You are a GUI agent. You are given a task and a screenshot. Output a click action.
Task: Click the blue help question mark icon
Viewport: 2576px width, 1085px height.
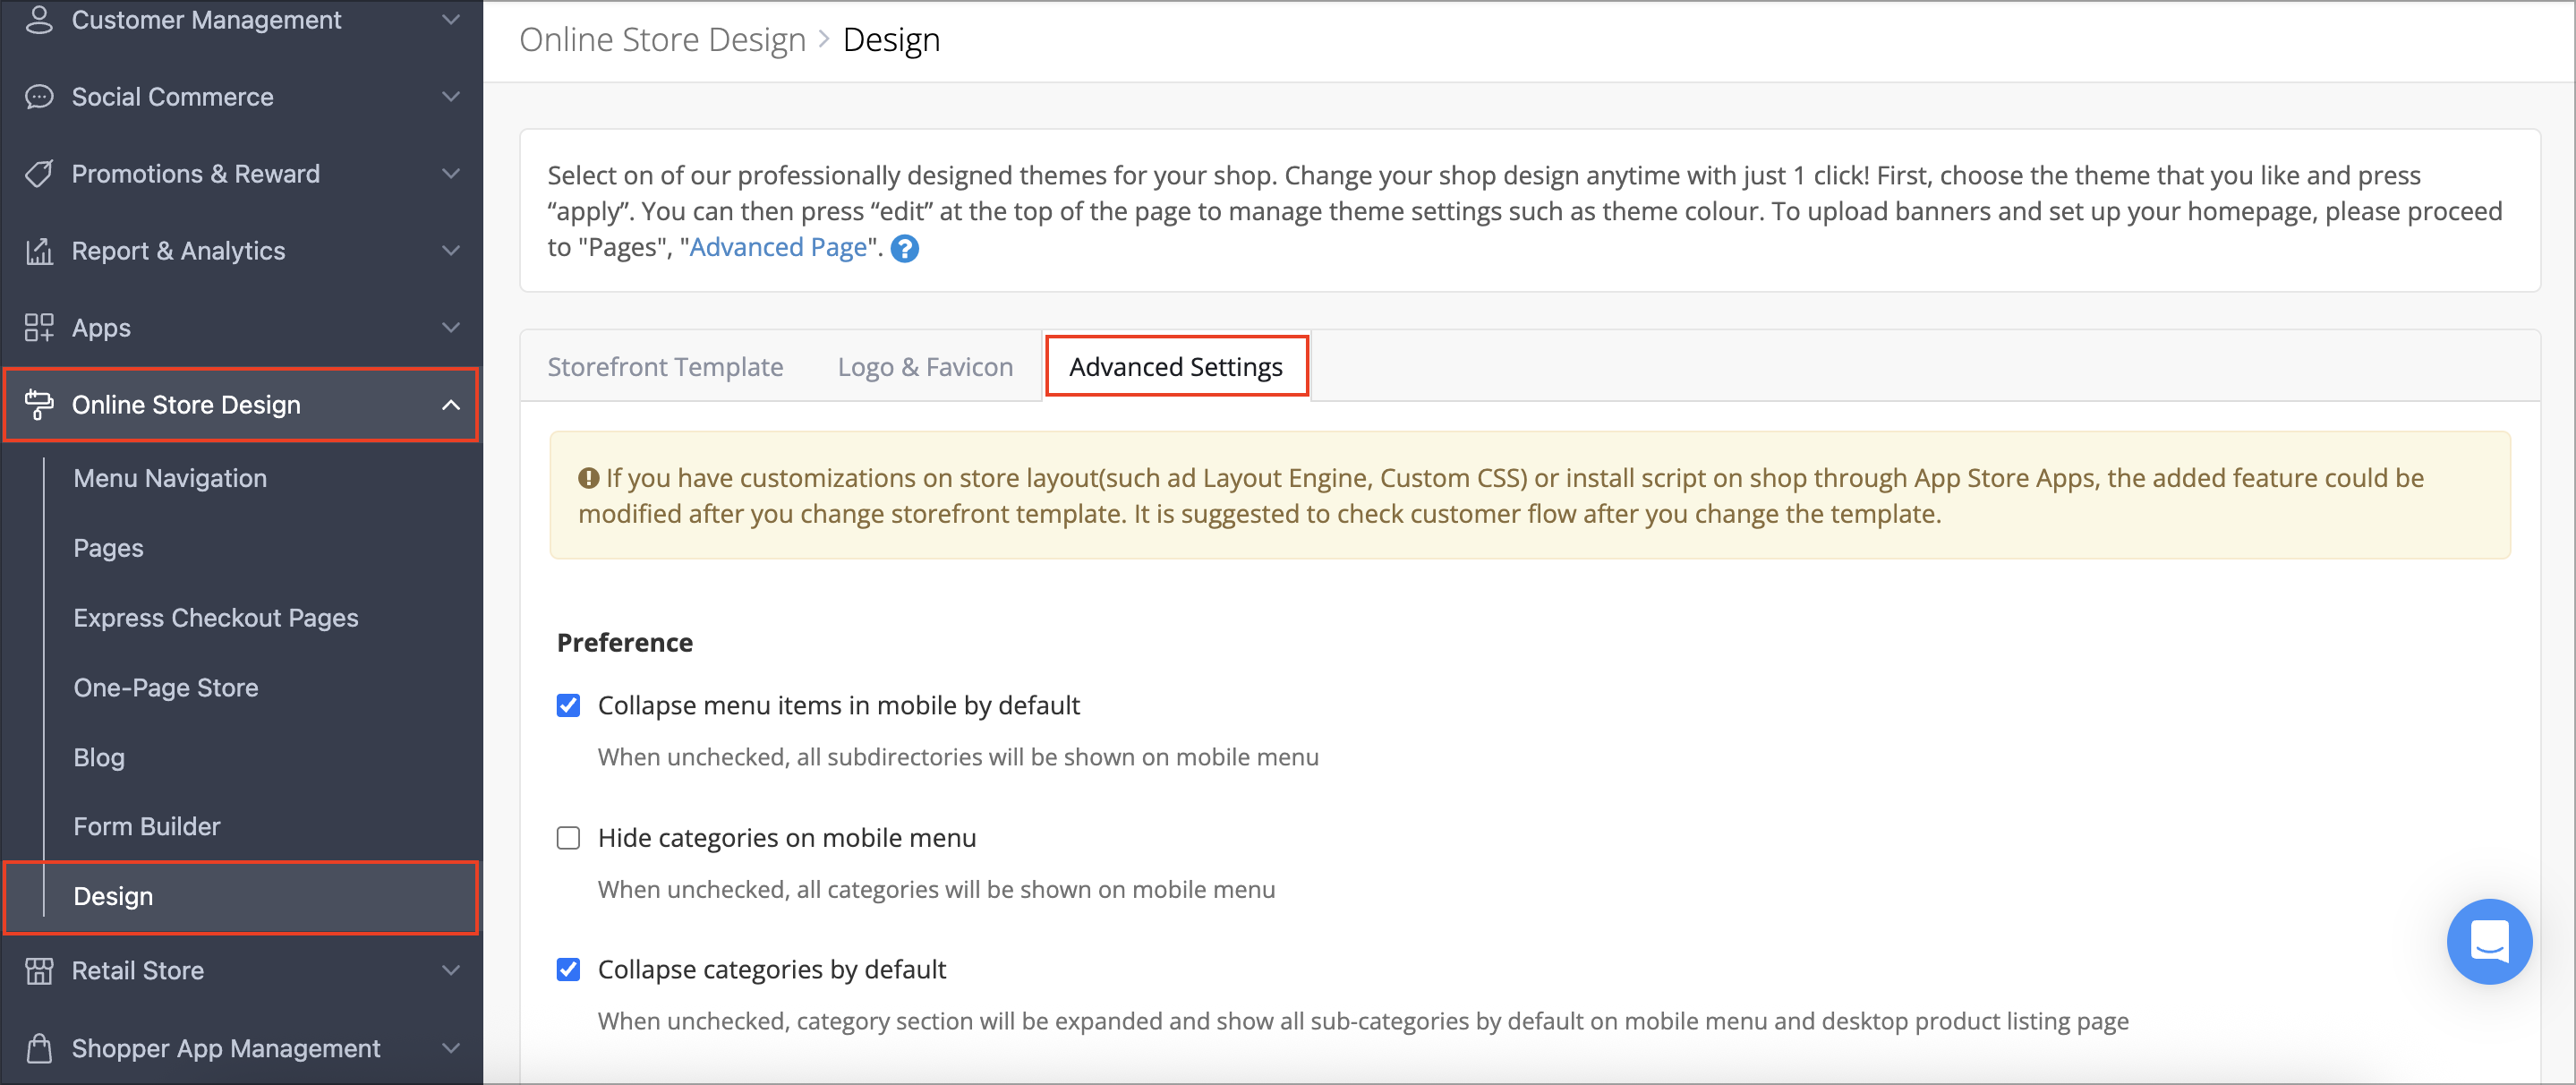(905, 249)
